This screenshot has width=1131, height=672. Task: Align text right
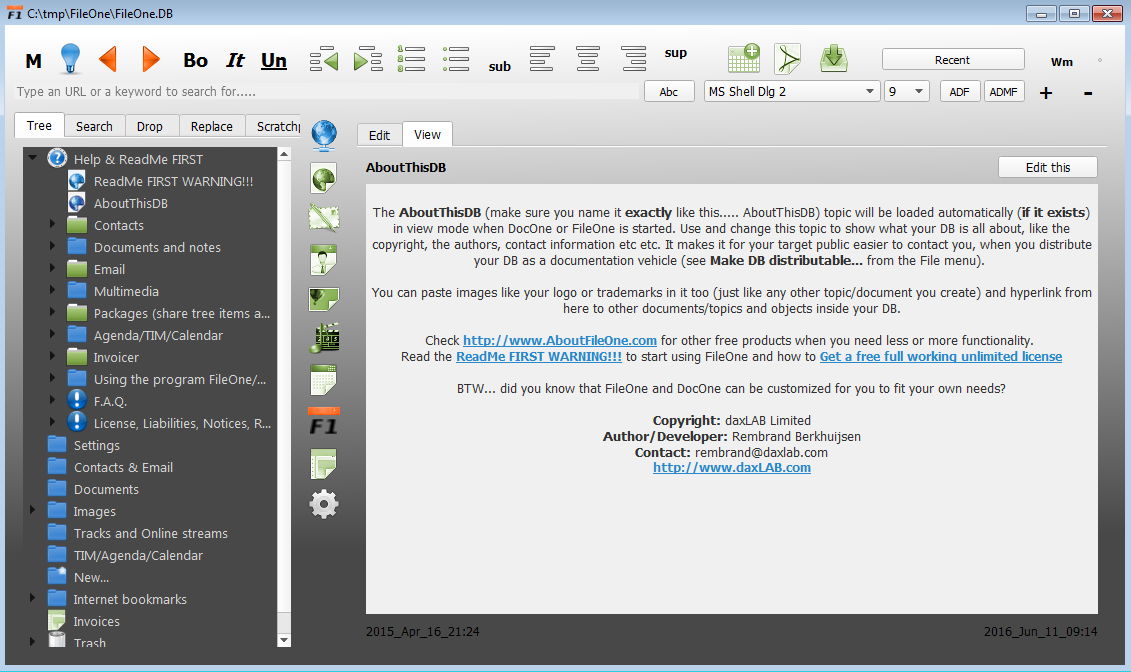(x=633, y=59)
